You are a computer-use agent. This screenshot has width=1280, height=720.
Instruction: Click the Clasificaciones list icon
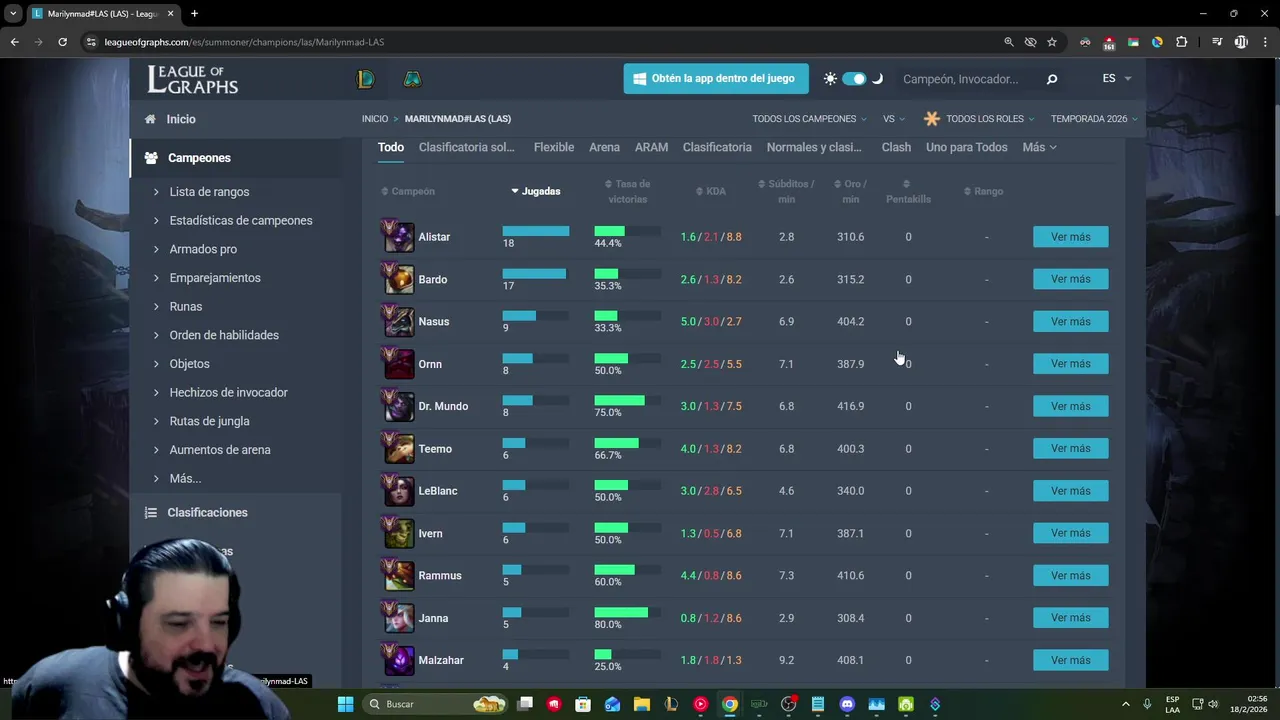[x=151, y=512]
